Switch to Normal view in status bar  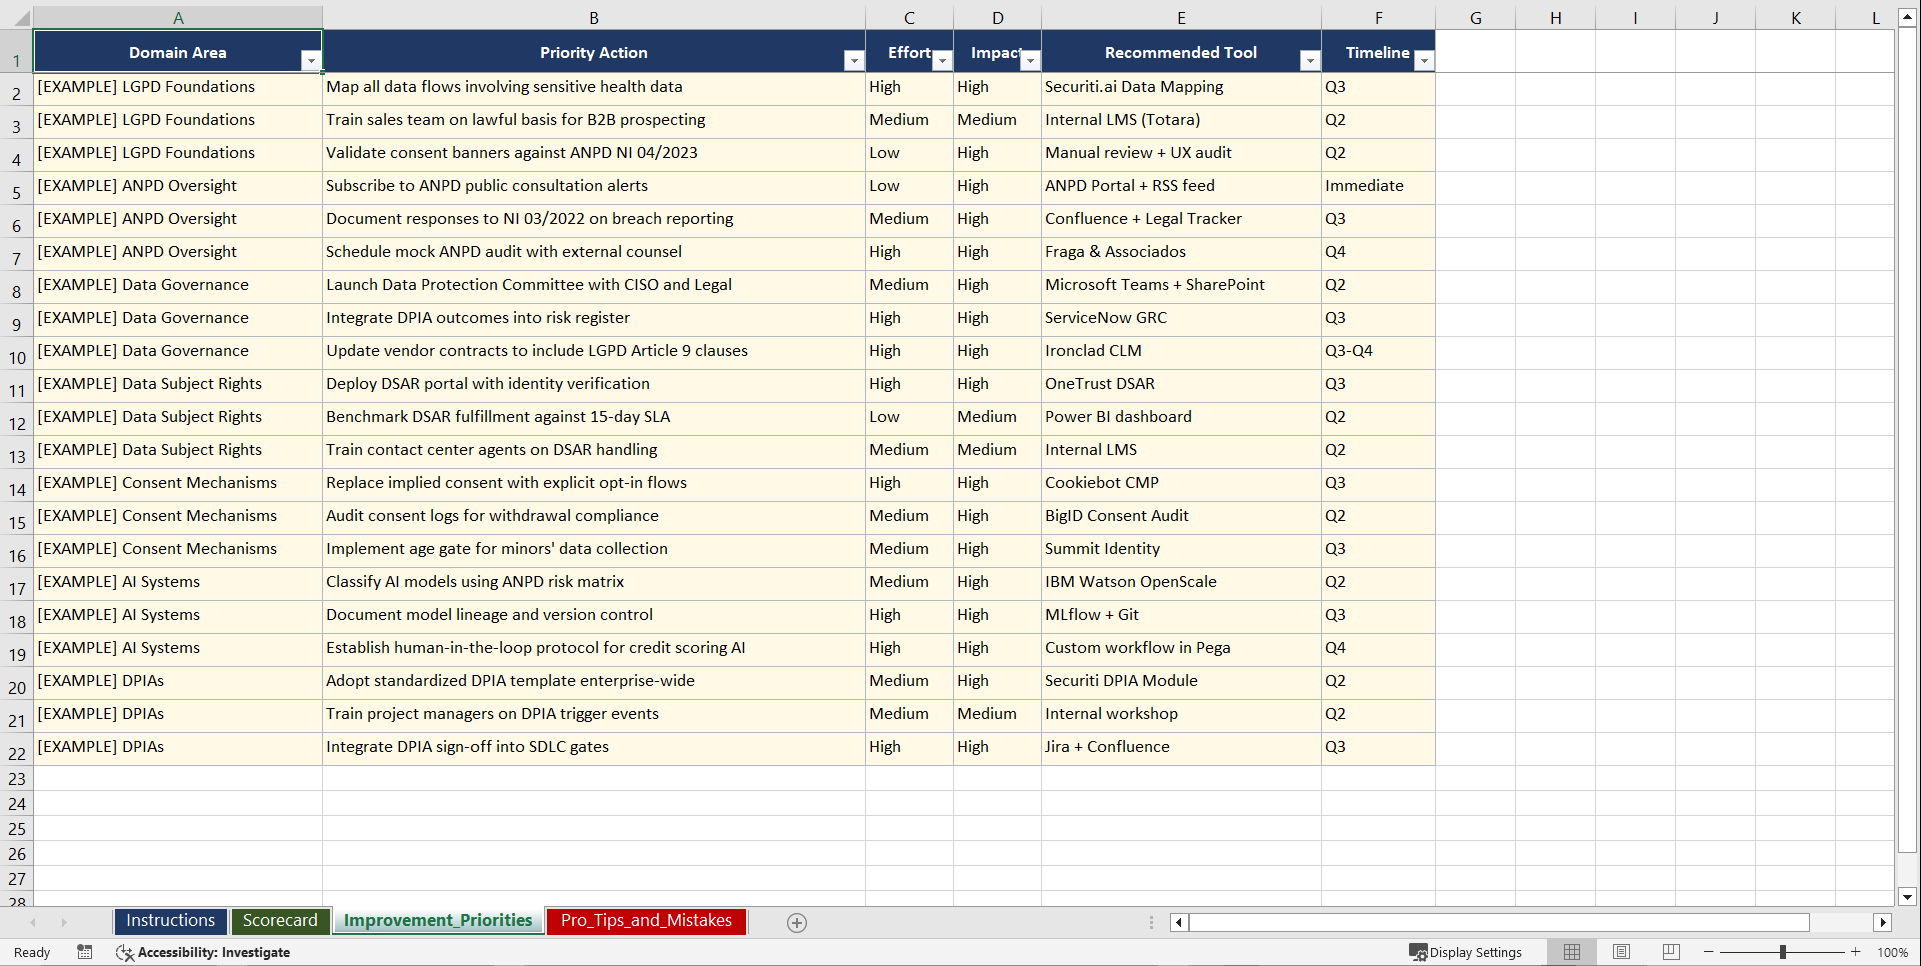[1572, 952]
